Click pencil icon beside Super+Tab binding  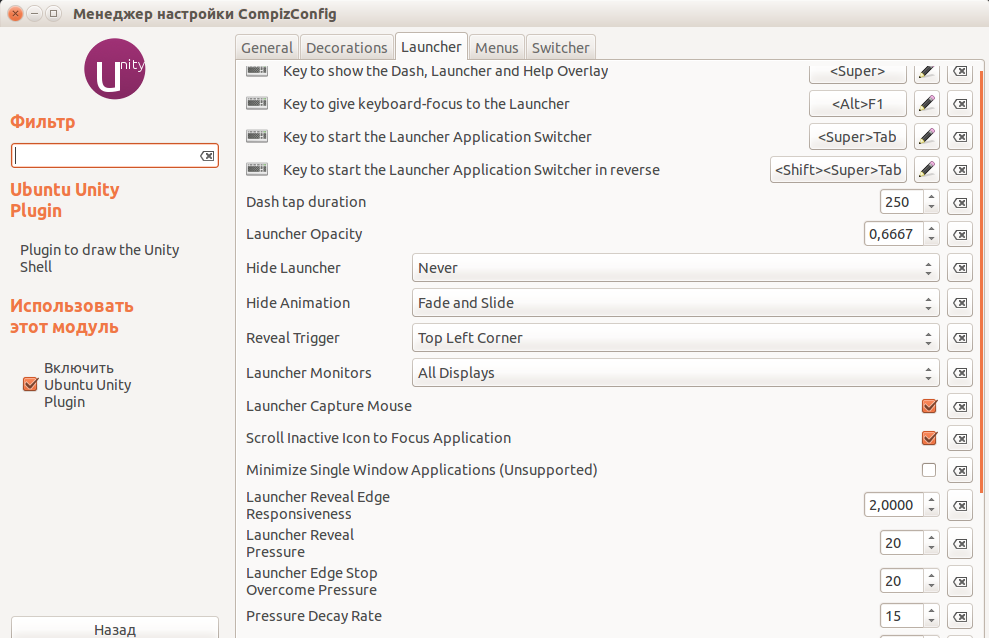(927, 137)
